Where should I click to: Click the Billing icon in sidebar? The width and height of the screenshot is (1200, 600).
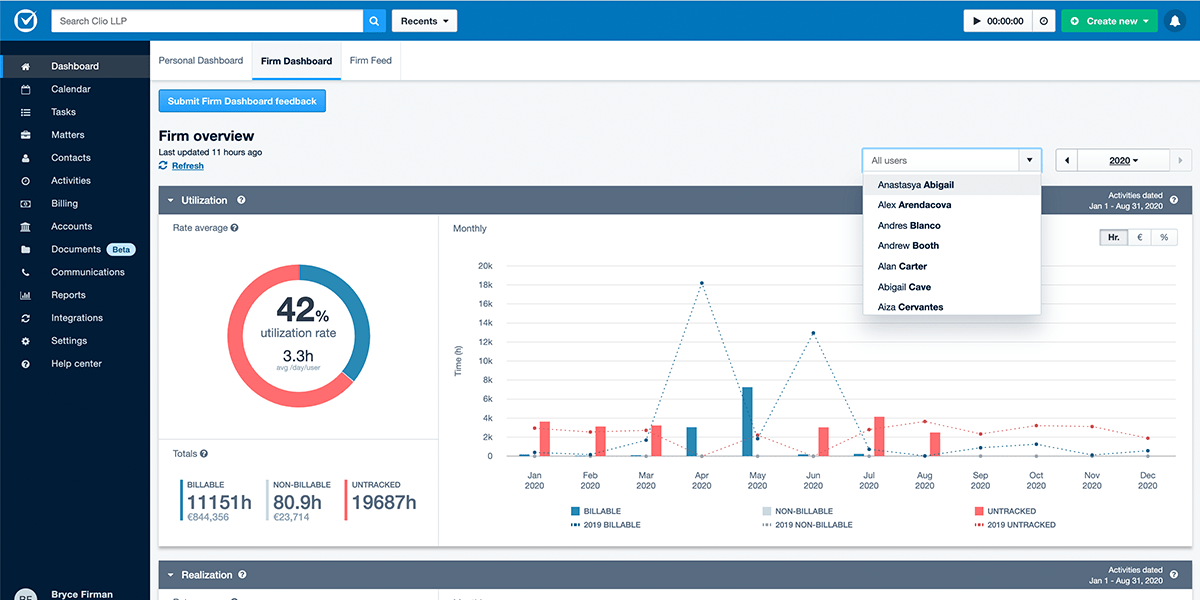pyautogui.click(x=26, y=203)
